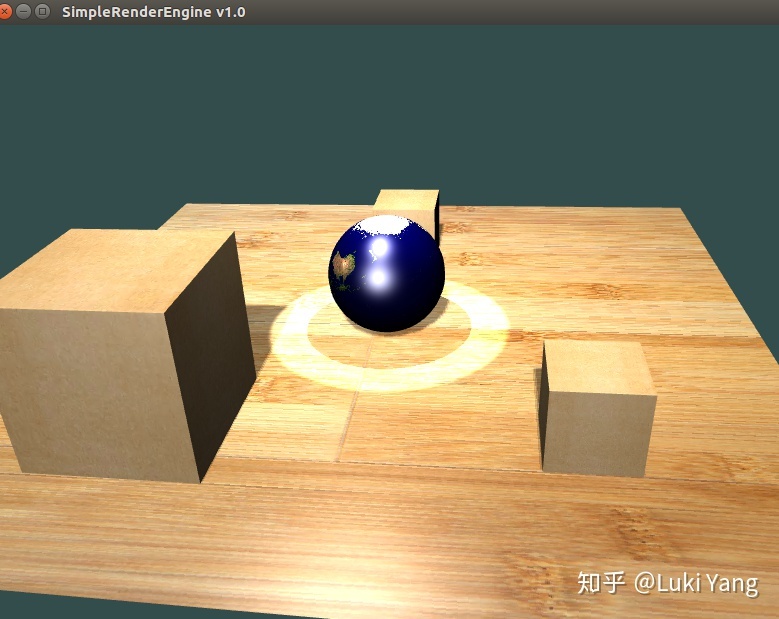The height and width of the screenshot is (619, 779).
Task: Click the blue globe sphere
Action: pyautogui.click(x=387, y=274)
